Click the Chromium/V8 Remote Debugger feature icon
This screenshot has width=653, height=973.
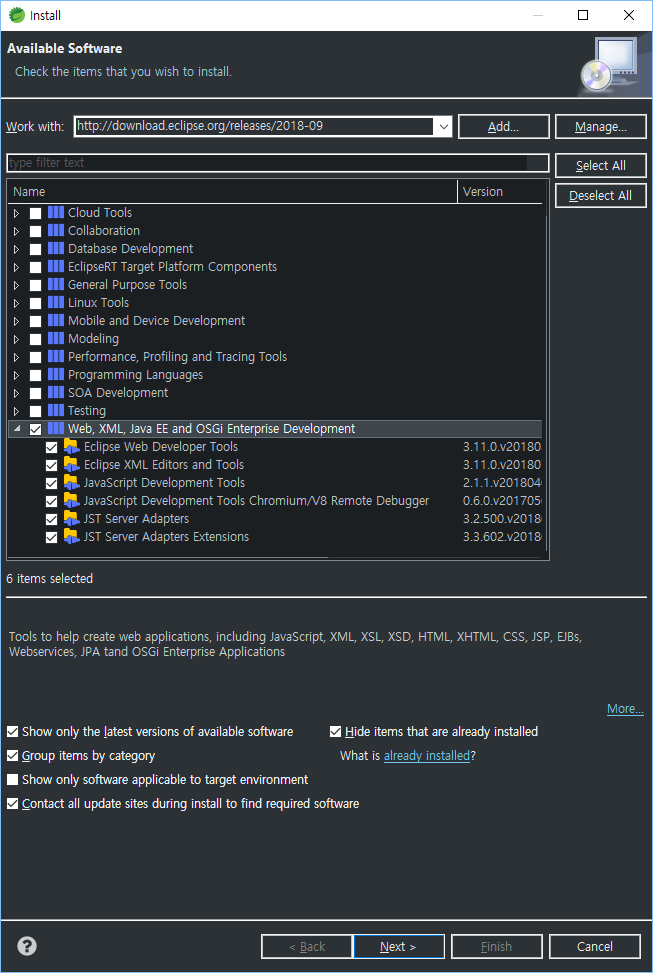71,501
